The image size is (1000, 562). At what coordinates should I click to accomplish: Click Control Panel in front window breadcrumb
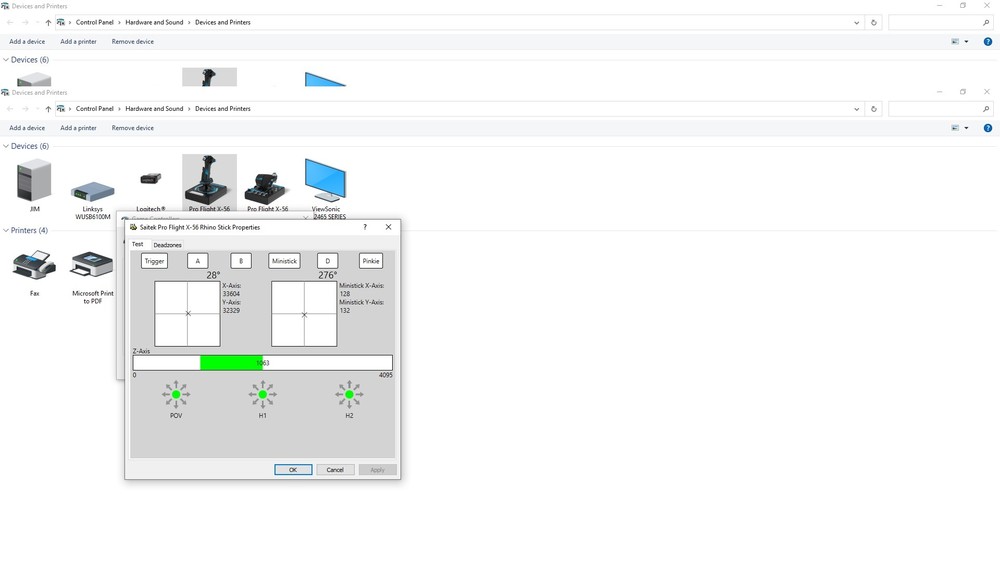click(x=94, y=109)
